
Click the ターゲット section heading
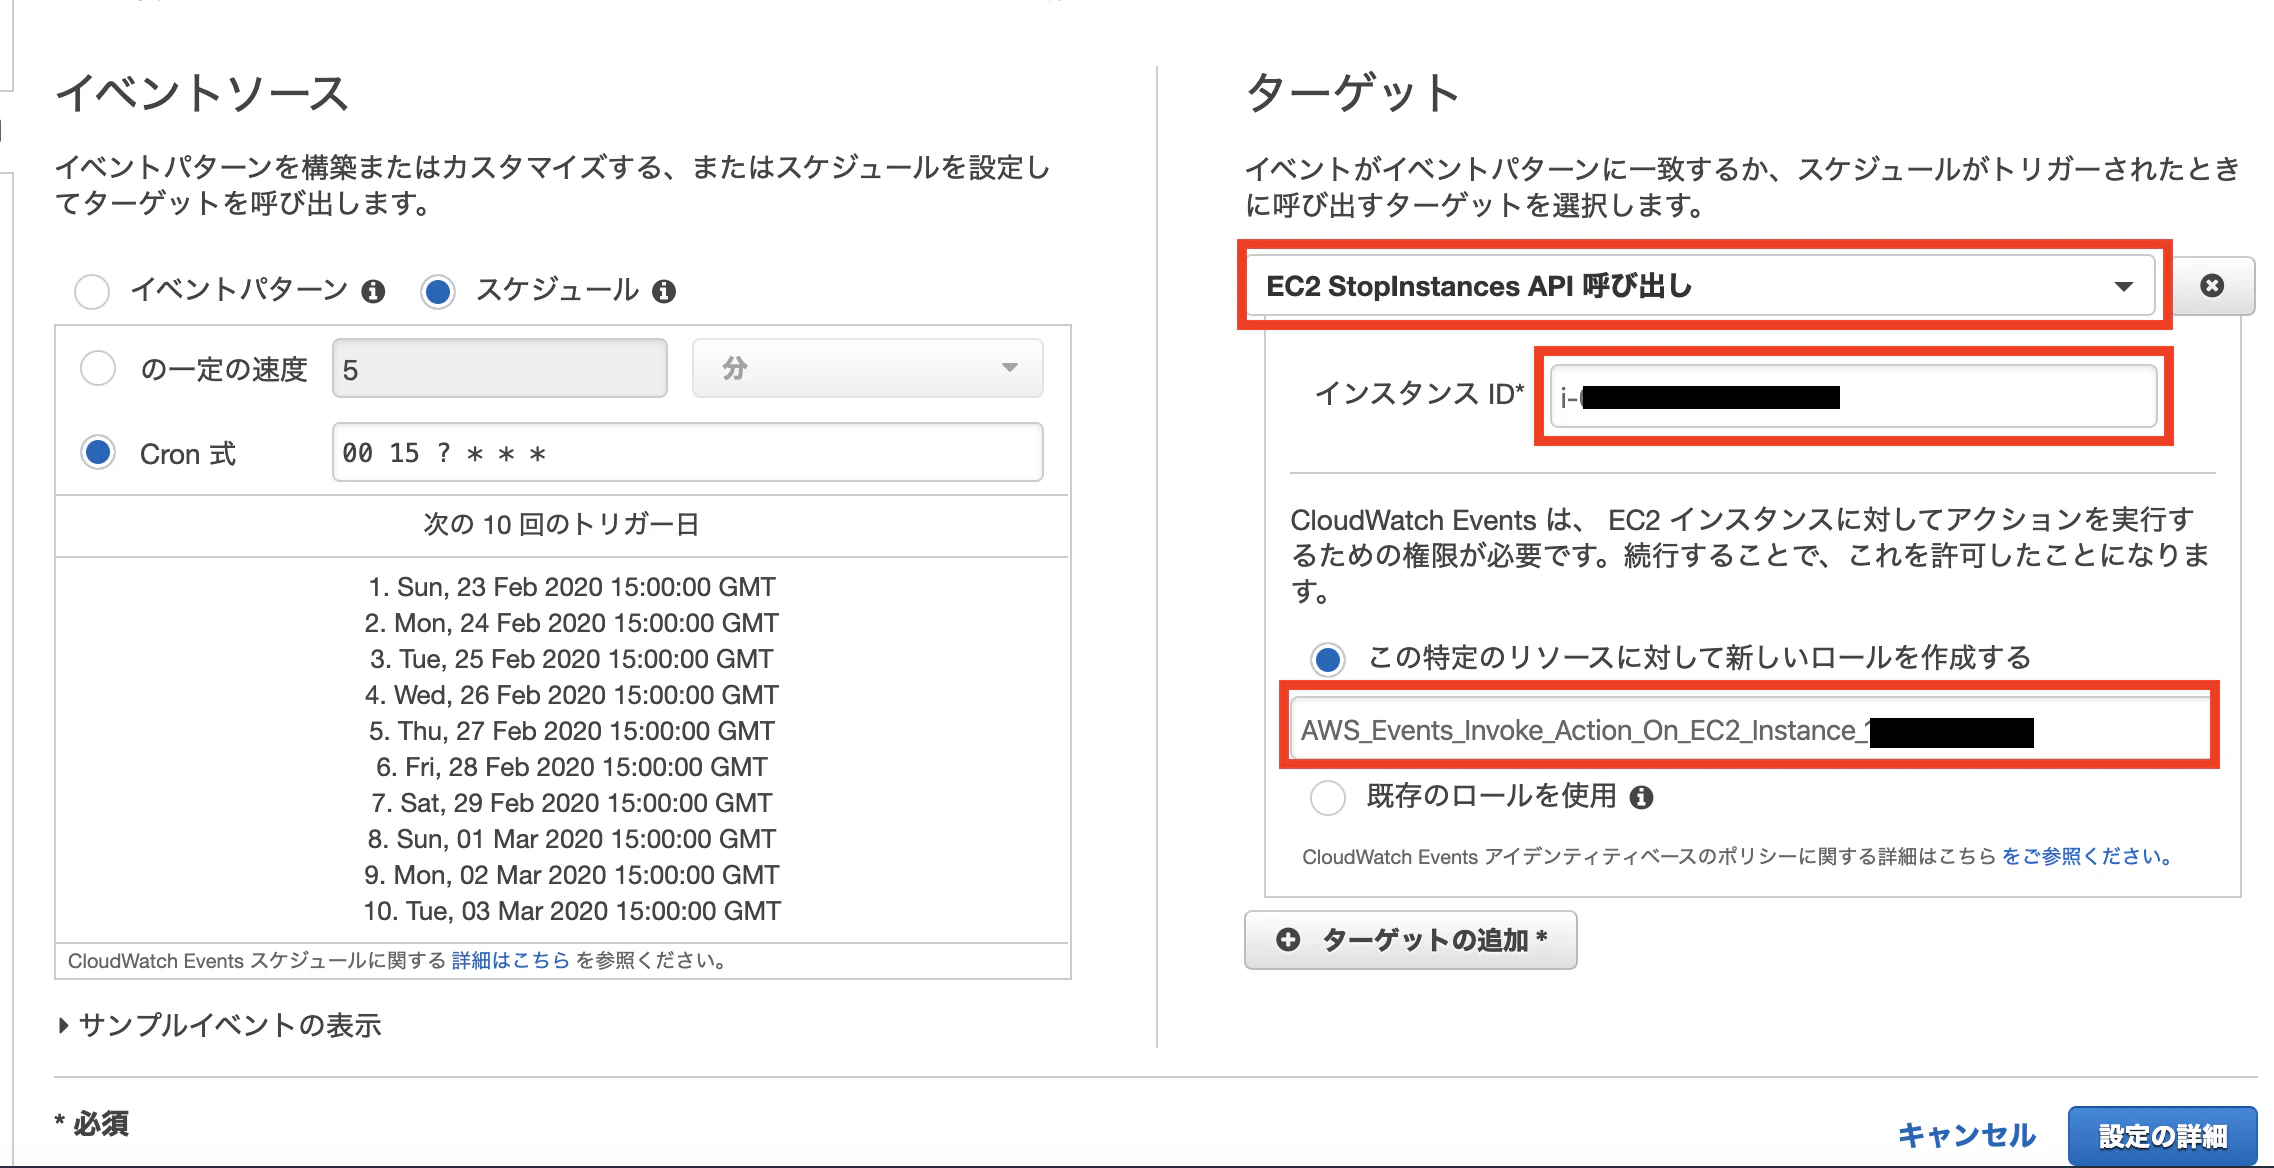click(x=1353, y=93)
